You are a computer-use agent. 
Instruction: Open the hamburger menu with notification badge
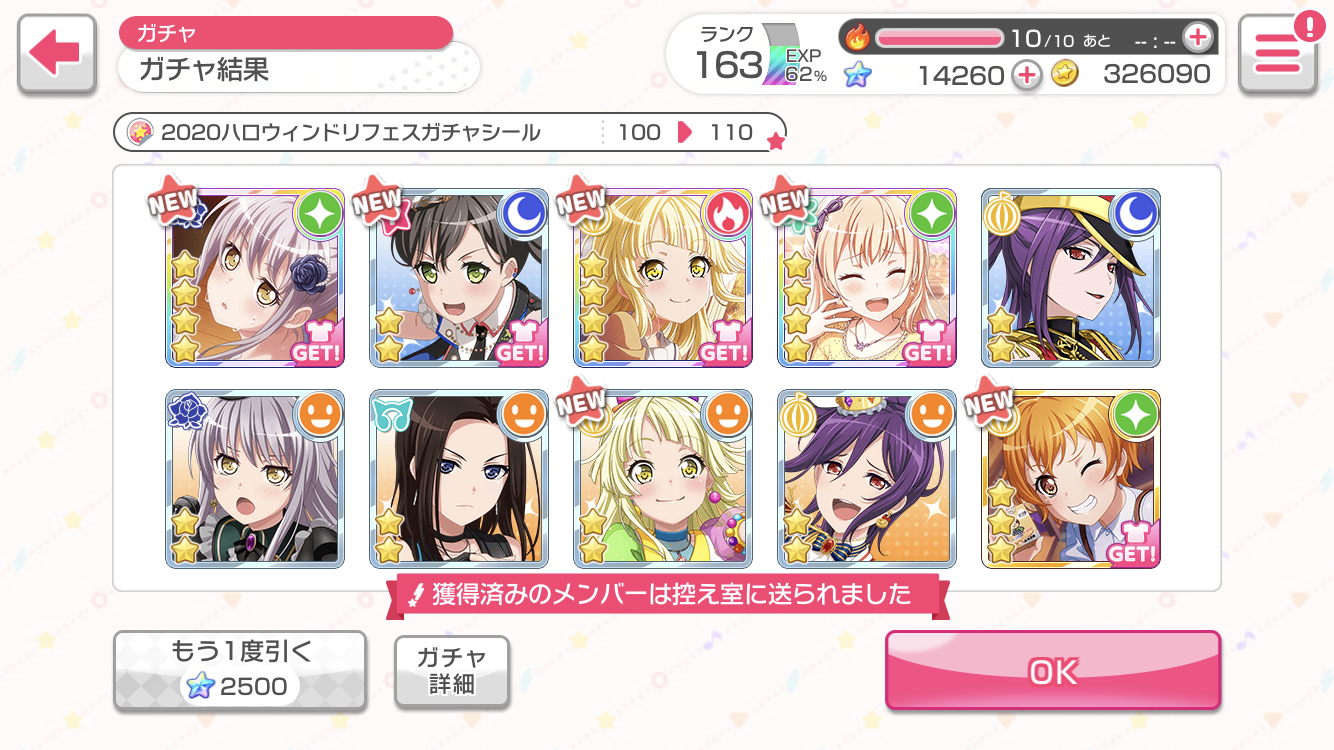click(x=1276, y=55)
